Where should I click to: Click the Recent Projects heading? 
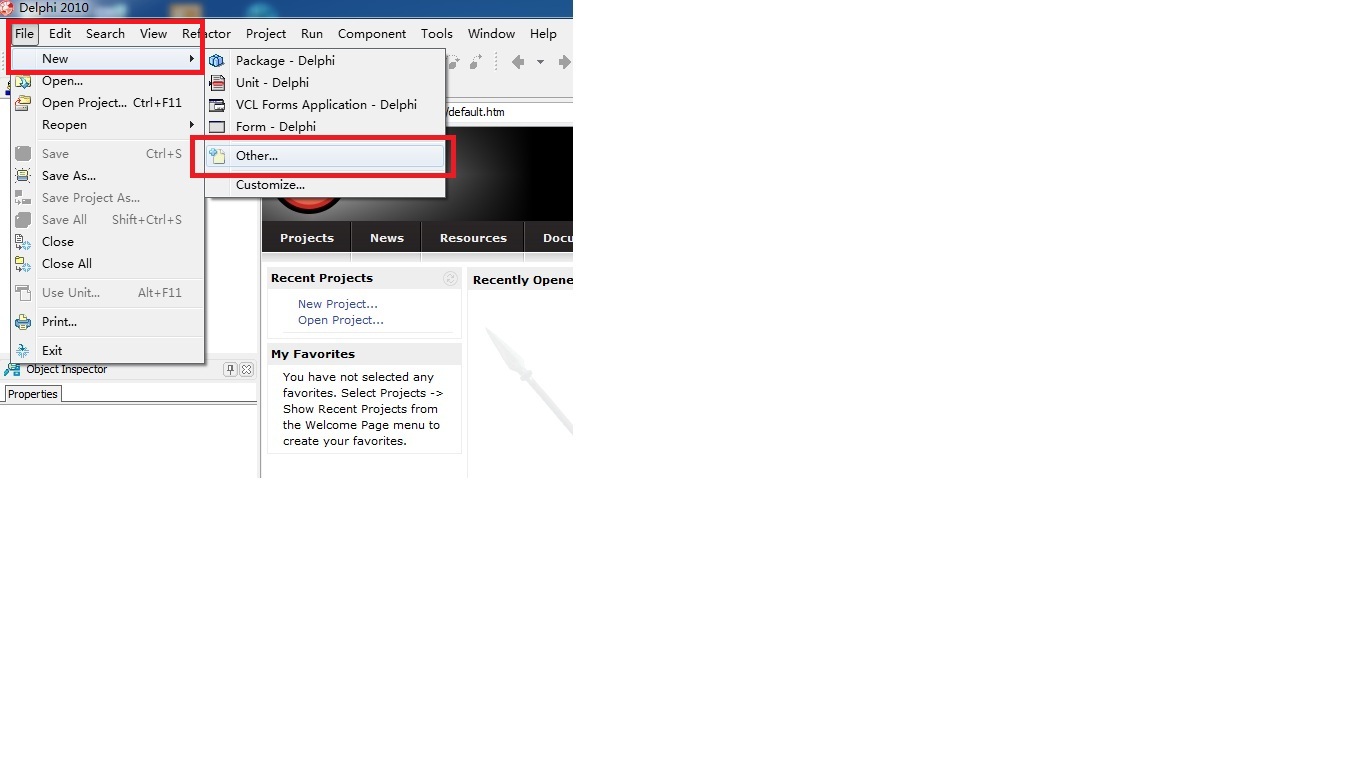coord(322,278)
